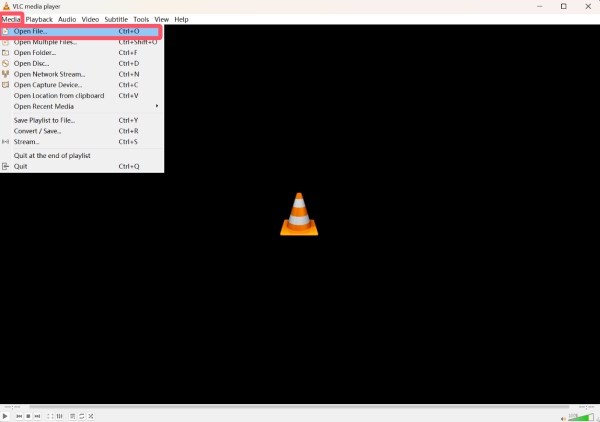Image resolution: width=600 pixels, height=422 pixels.
Task: Click the playback seek bar
Action: (x=299, y=407)
